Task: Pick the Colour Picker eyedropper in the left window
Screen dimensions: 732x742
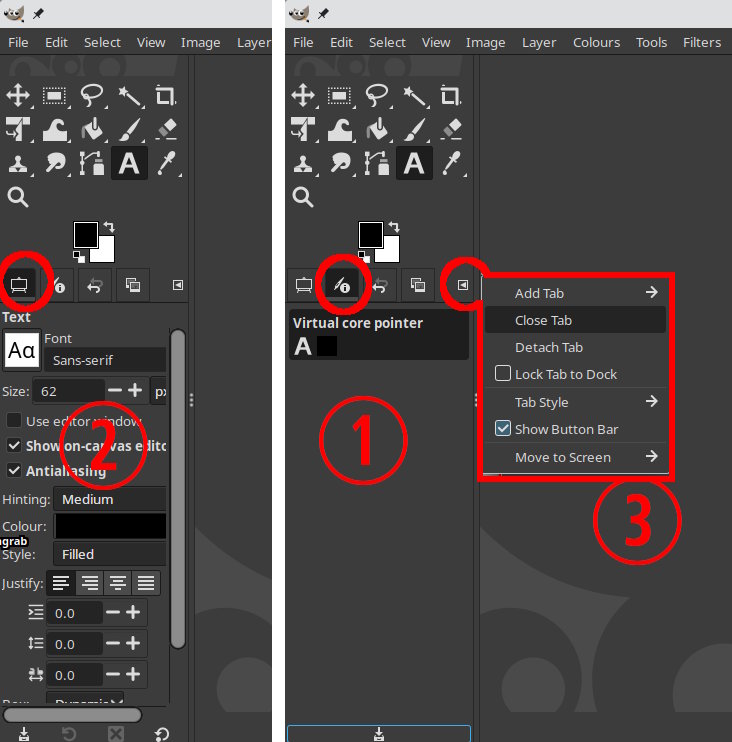Action: 167,163
